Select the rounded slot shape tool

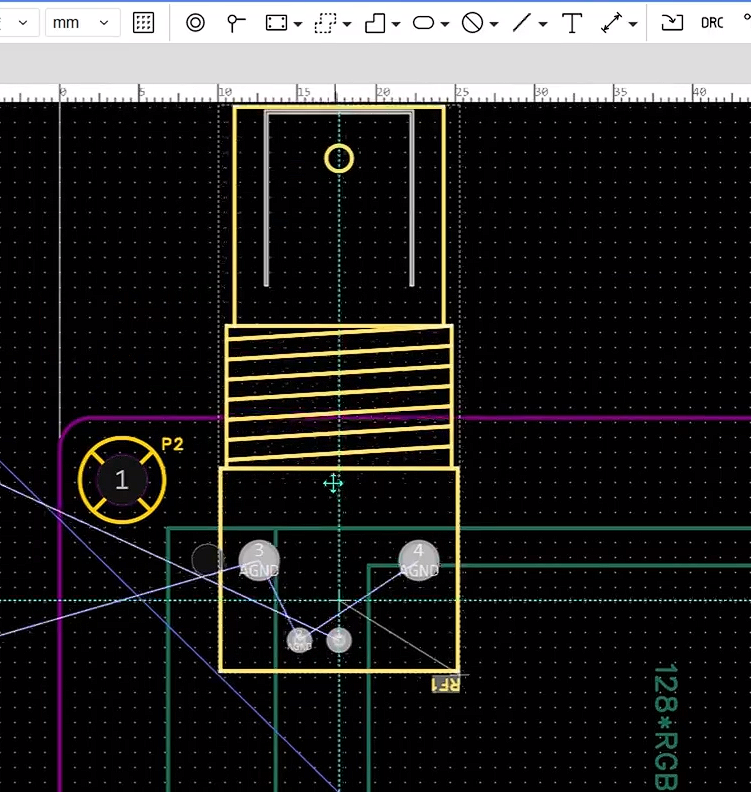pos(424,23)
